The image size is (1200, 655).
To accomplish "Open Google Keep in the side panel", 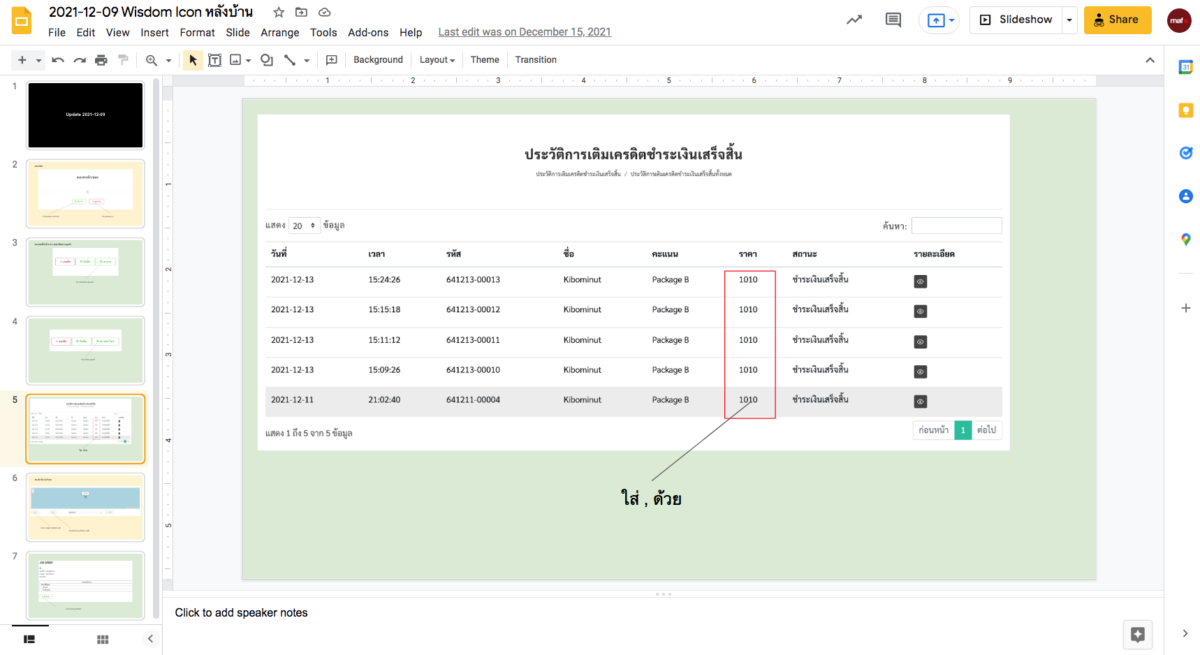I will click(x=1186, y=110).
